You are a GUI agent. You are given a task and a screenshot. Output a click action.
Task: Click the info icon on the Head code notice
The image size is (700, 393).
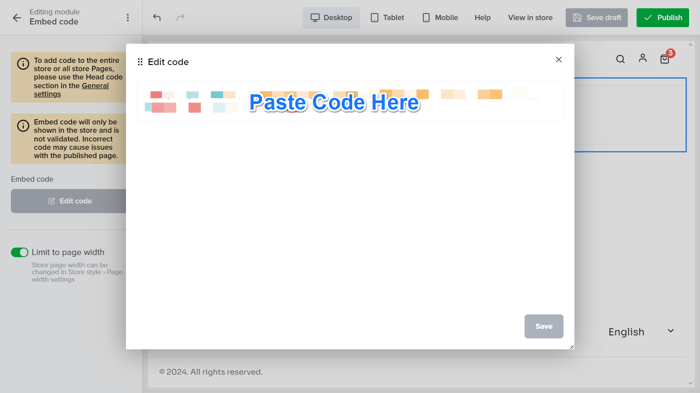[x=23, y=64]
